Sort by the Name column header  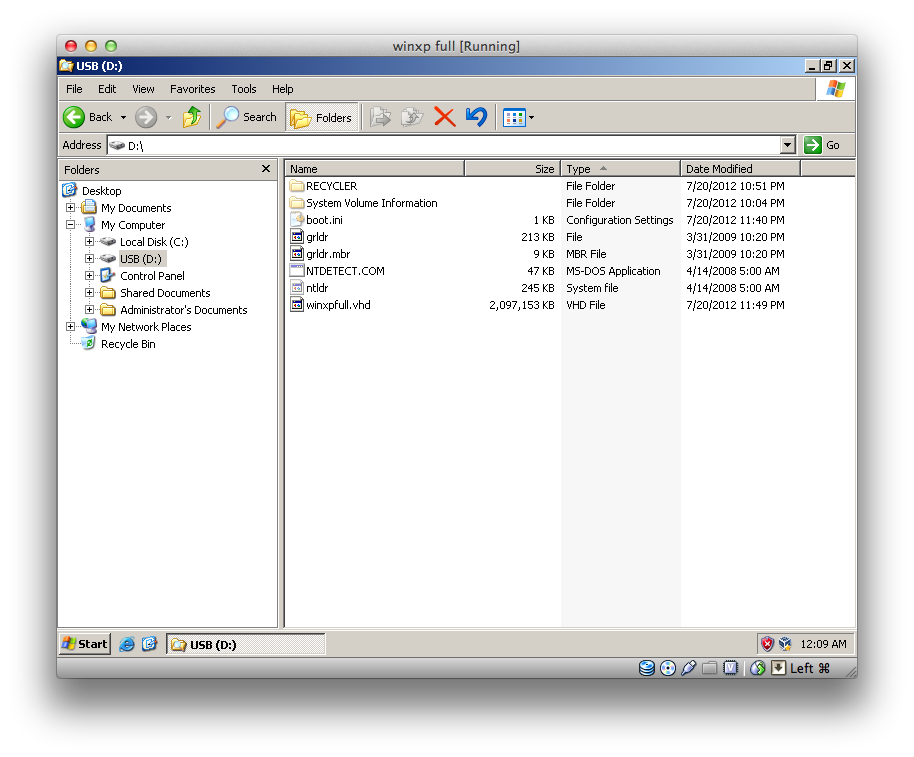374,169
